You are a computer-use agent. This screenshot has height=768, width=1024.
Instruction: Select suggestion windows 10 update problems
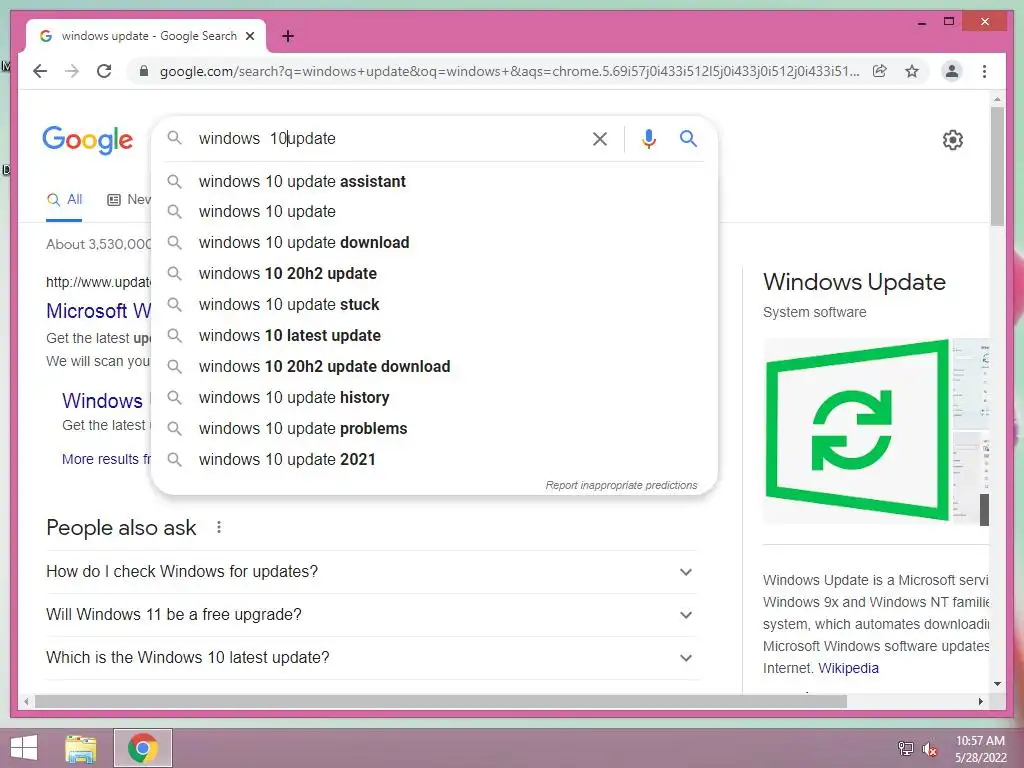(x=434, y=429)
